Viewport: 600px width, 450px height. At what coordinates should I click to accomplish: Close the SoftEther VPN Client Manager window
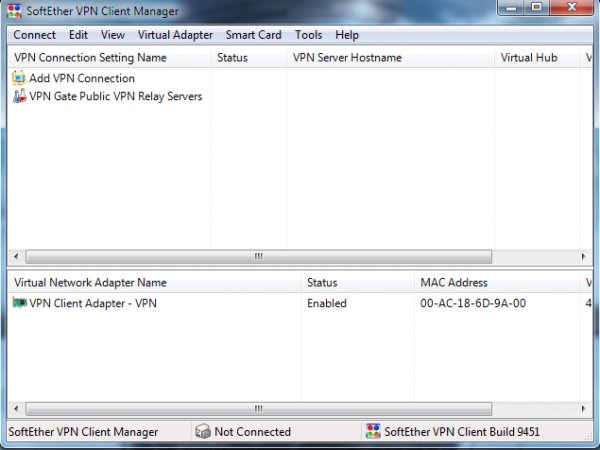coord(572,7)
